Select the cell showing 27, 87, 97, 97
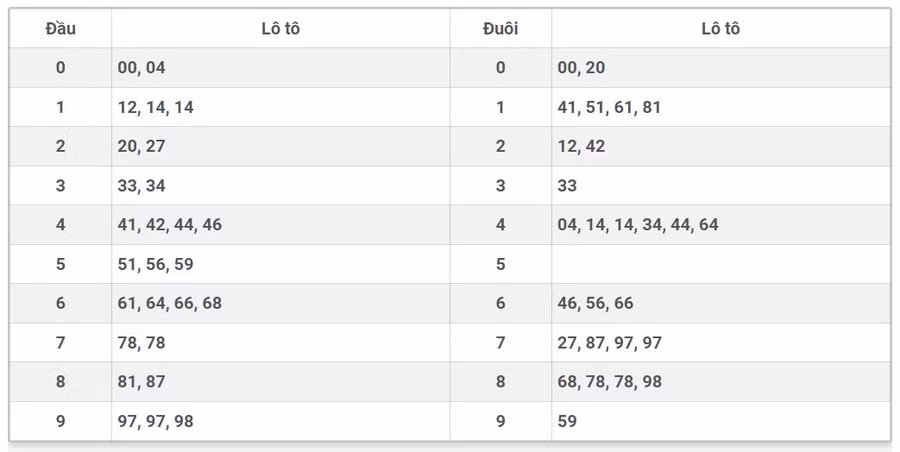Screen dimensions: 900x452 610,343
